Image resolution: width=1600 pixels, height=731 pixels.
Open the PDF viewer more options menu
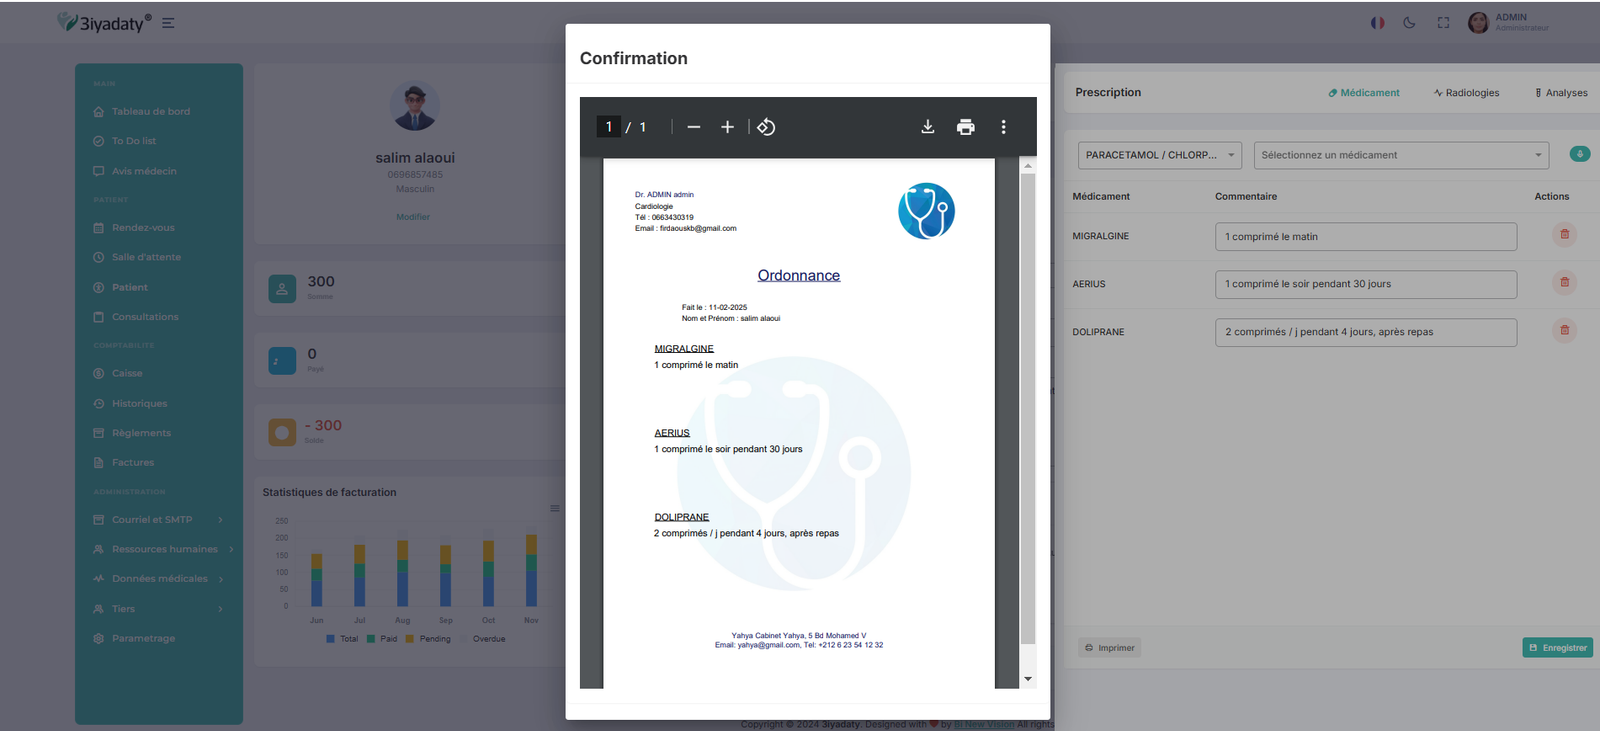1003,127
